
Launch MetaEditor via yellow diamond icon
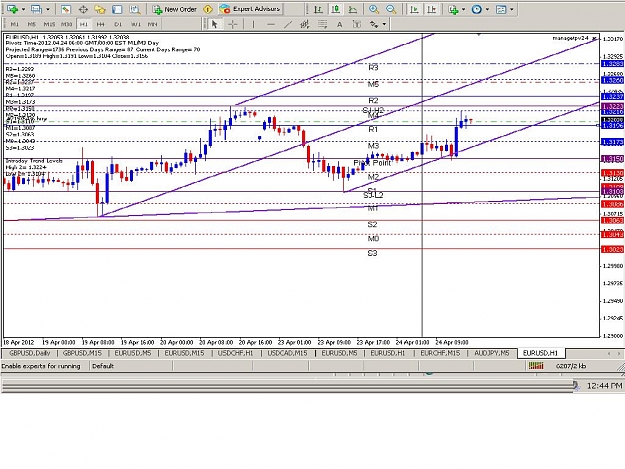pos(208,9)
